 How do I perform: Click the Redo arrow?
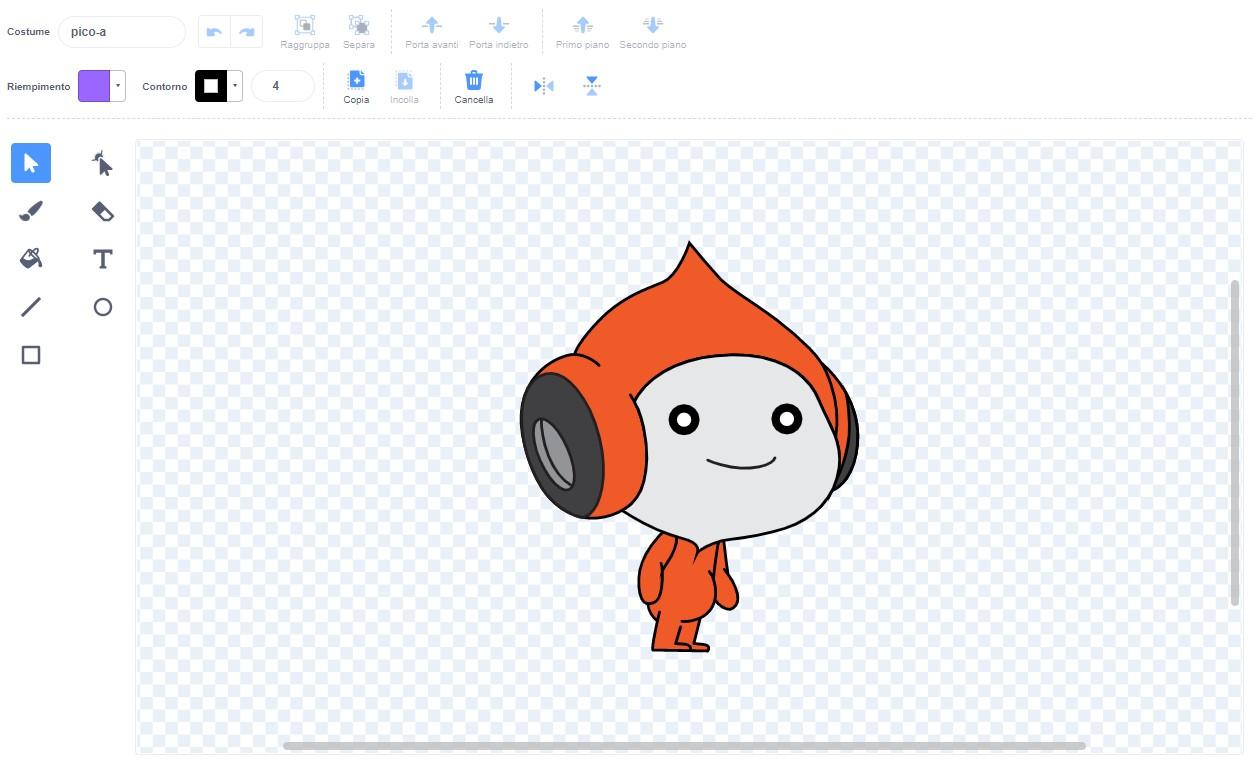click(x=246, y=32)
